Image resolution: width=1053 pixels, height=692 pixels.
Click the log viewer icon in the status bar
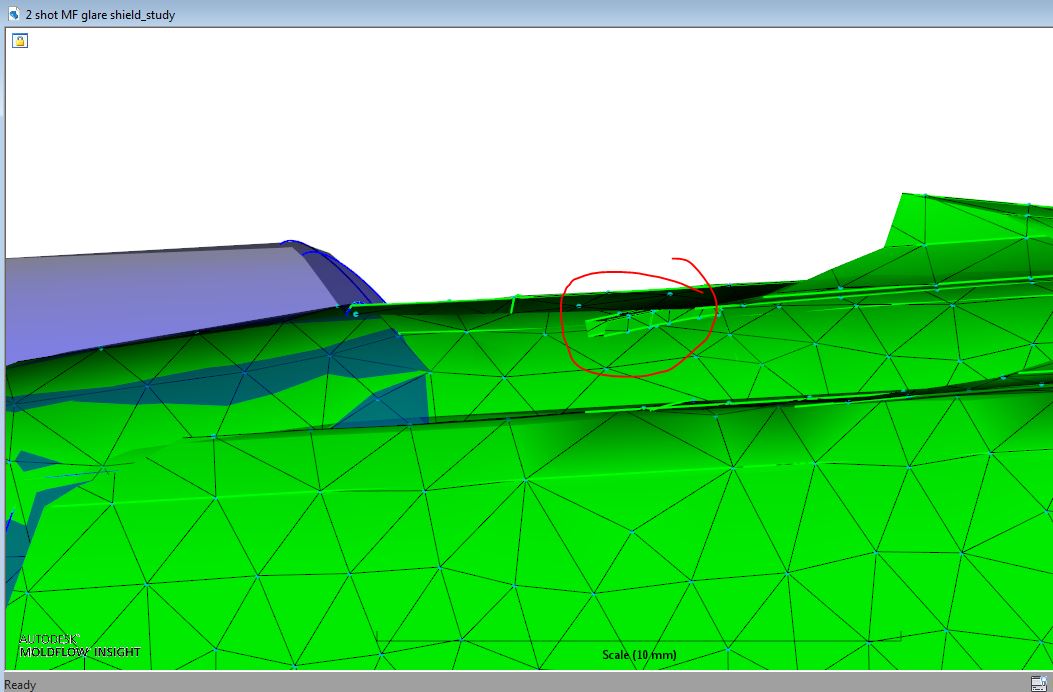point(1037,682)
